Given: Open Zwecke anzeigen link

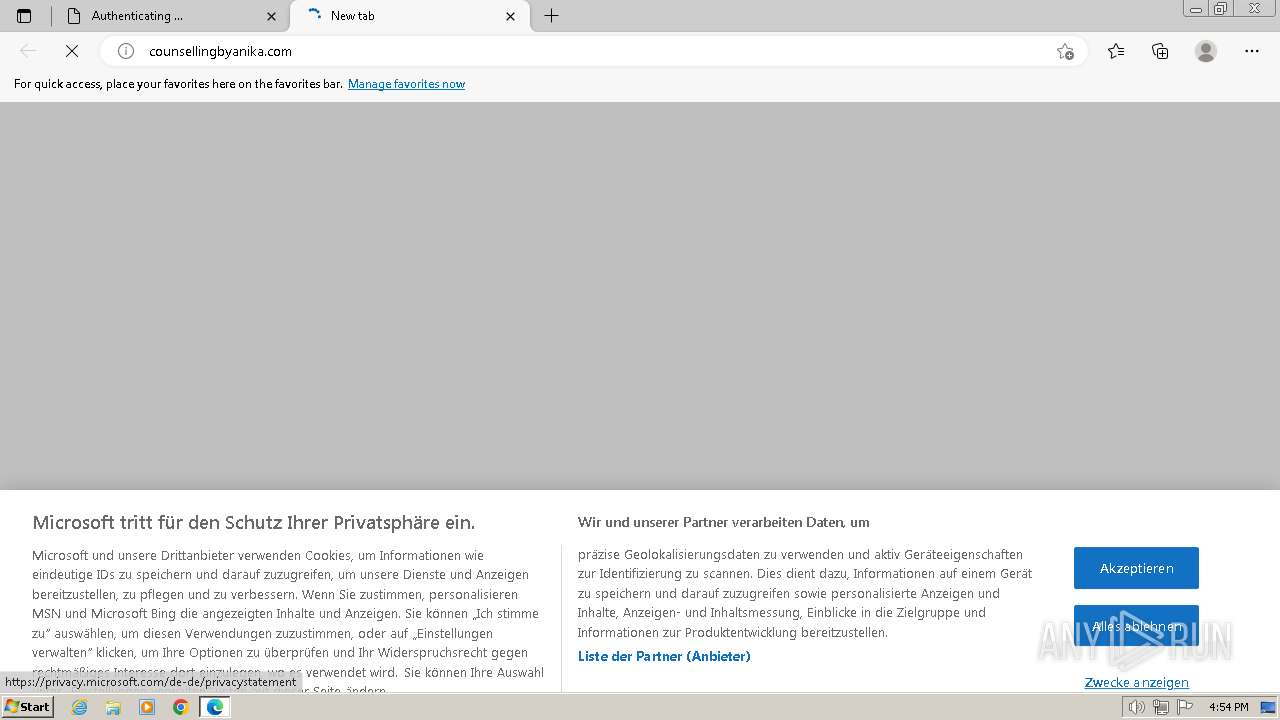Looking at the screenshot, I should tap(1136, 682).
